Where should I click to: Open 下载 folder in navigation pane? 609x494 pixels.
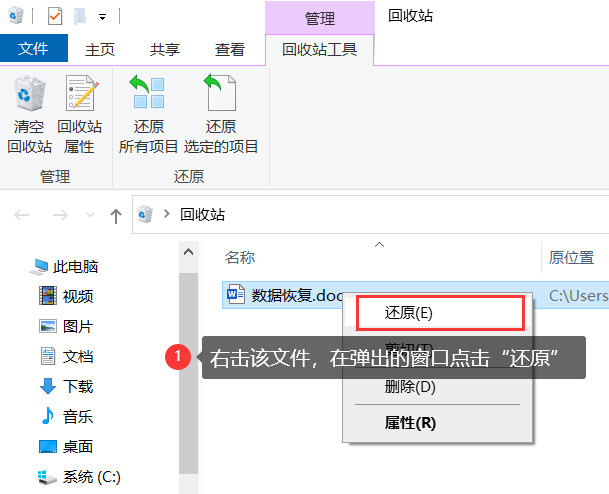66,386
